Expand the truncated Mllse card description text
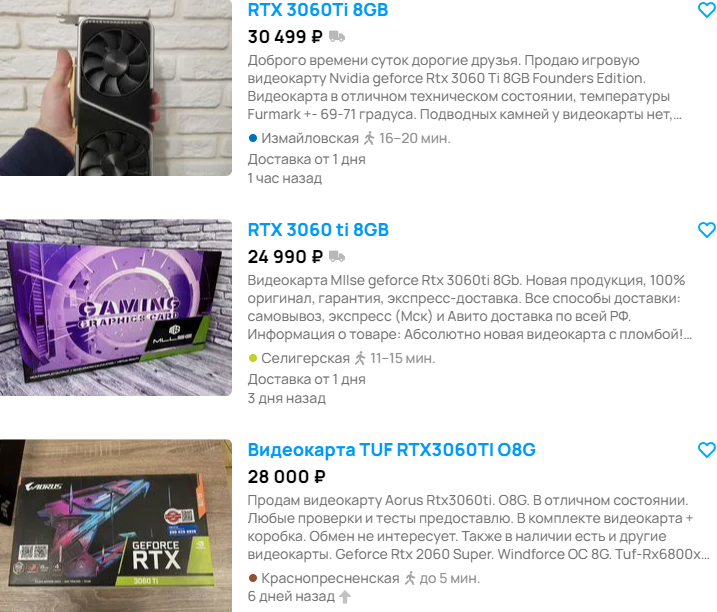 pos(470,307)
